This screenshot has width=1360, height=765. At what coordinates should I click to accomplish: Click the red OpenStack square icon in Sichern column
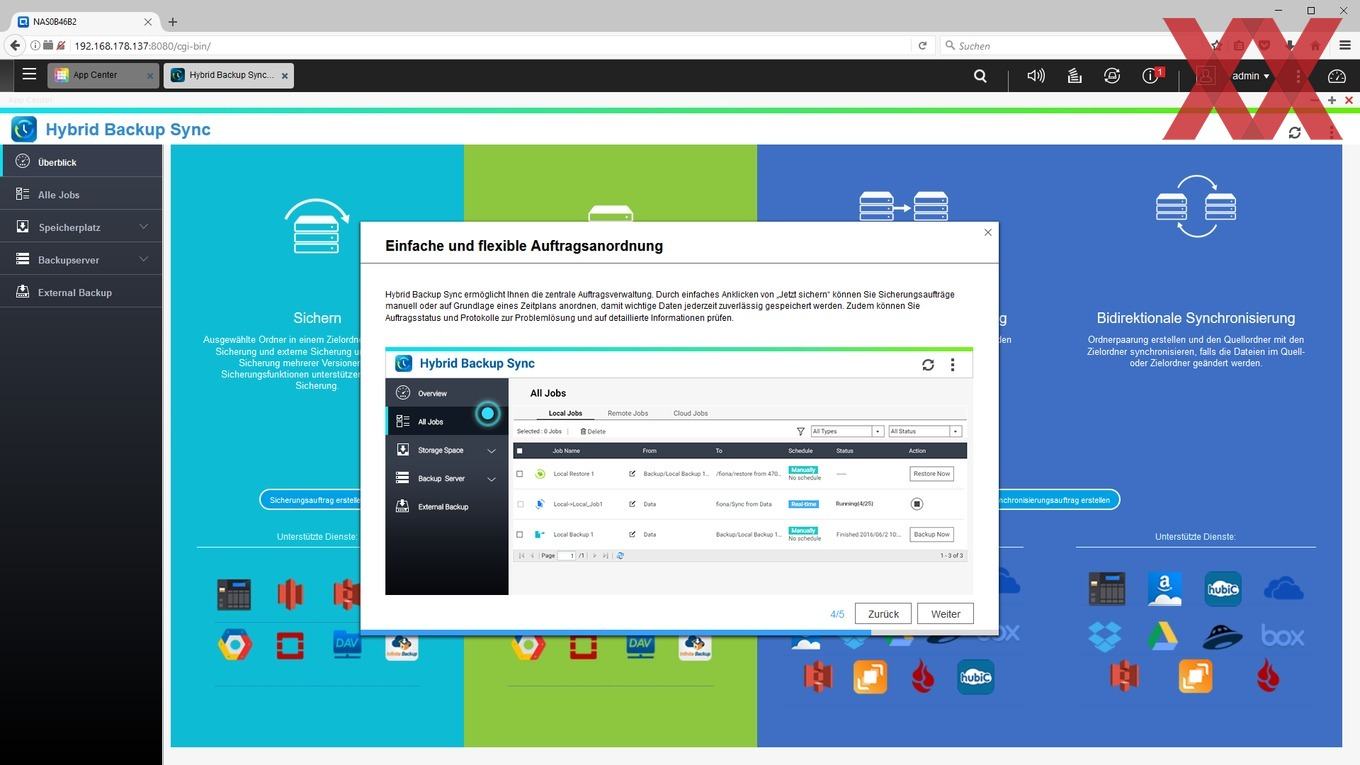point(290,645)
